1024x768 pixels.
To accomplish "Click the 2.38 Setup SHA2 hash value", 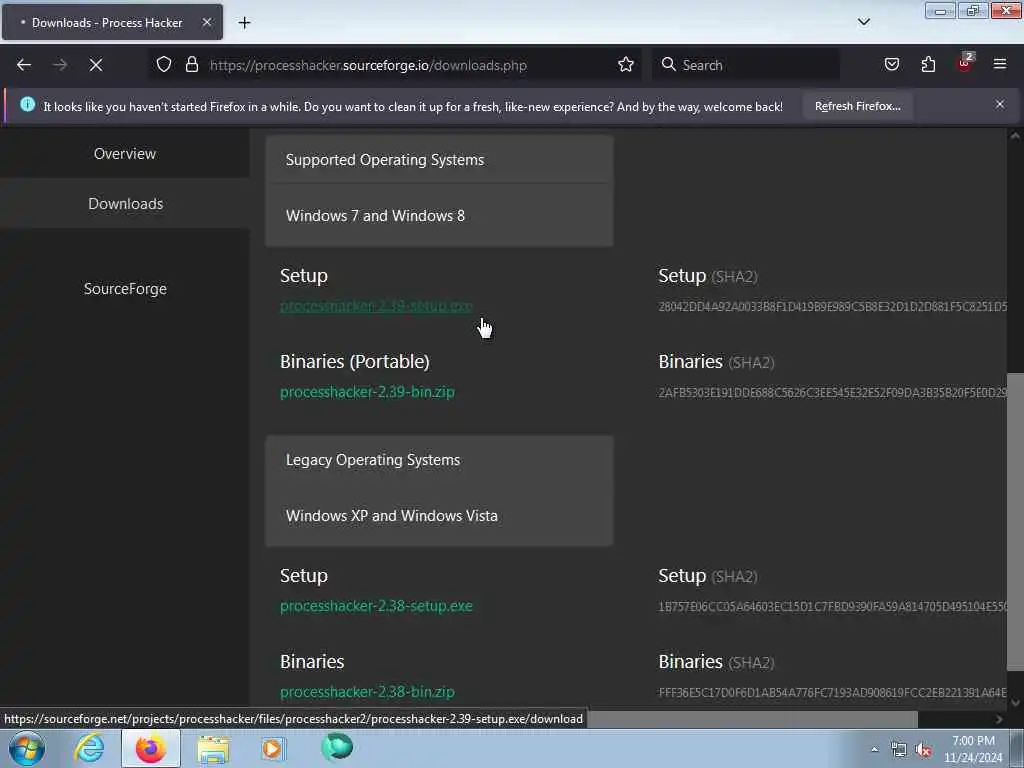I will (832, 607).
